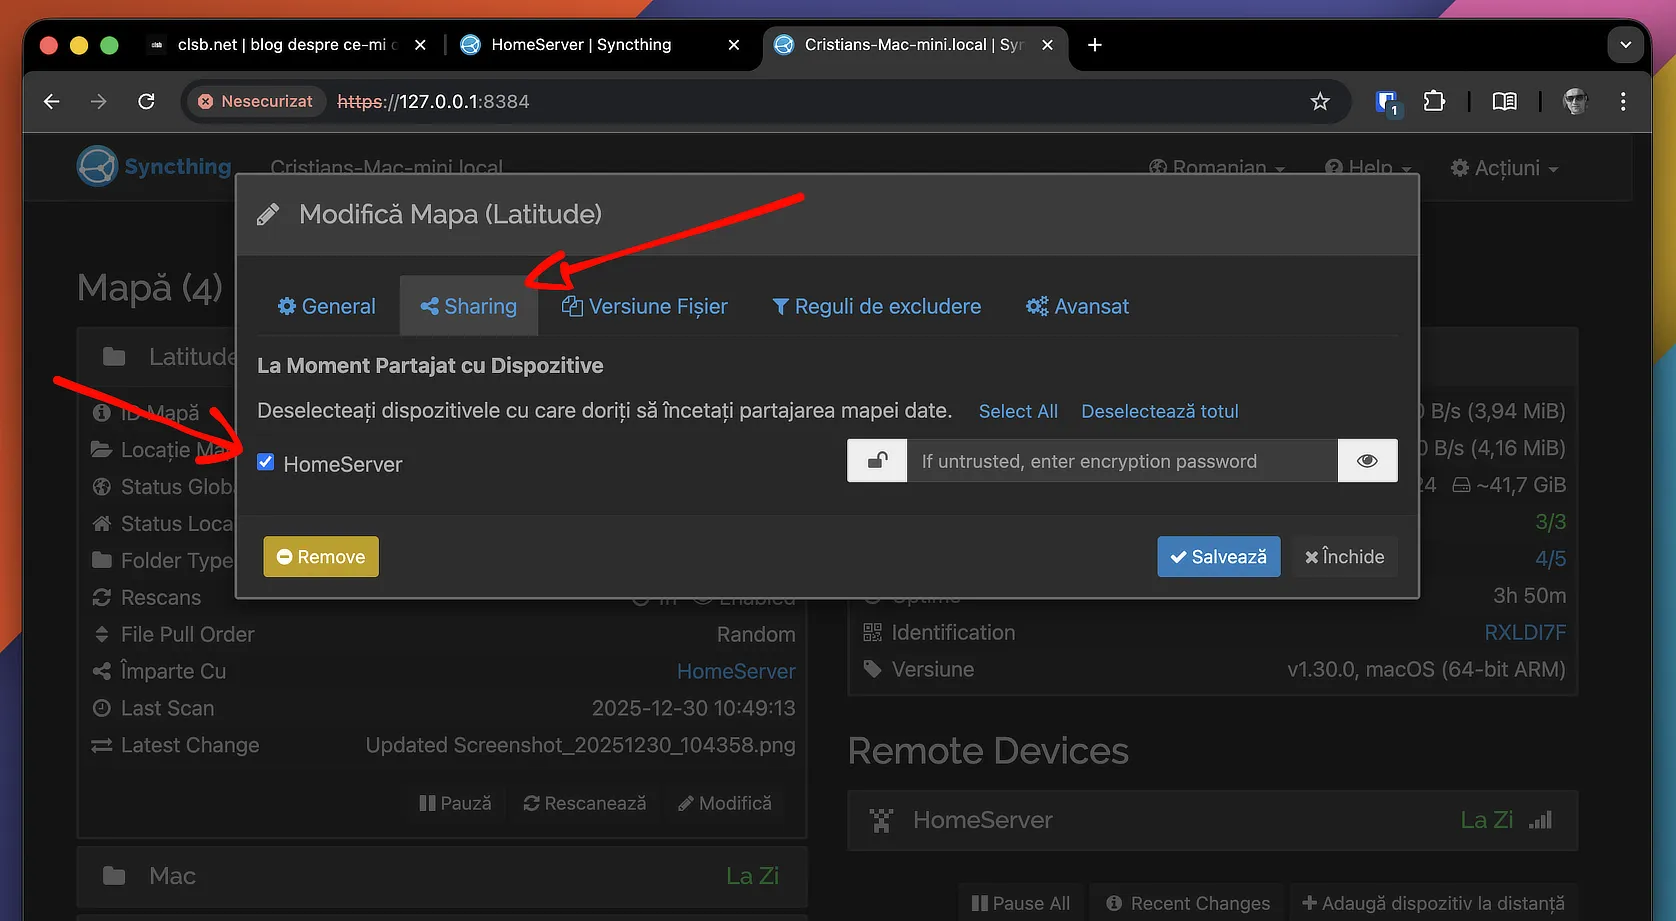1676x921 pixels.
Task: Open the Chrome three-dot menu
Action: (x=1622, y=101)
